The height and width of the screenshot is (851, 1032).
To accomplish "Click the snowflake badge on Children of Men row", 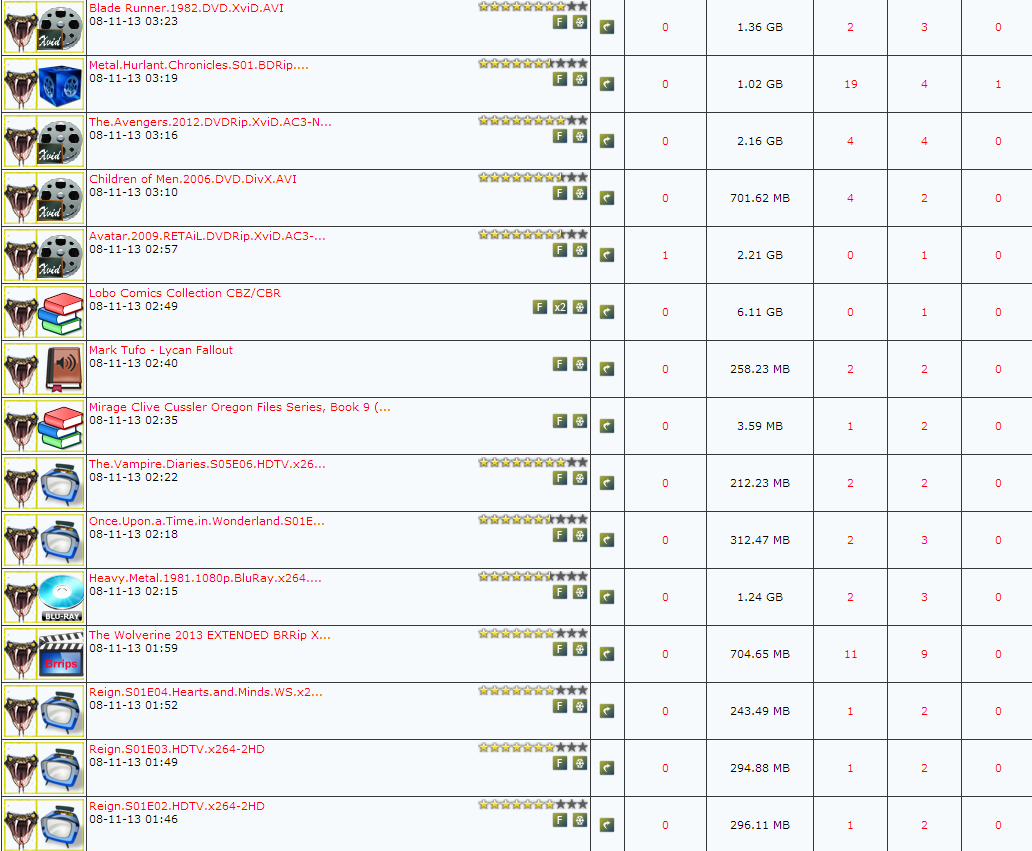I will [580, 193].
